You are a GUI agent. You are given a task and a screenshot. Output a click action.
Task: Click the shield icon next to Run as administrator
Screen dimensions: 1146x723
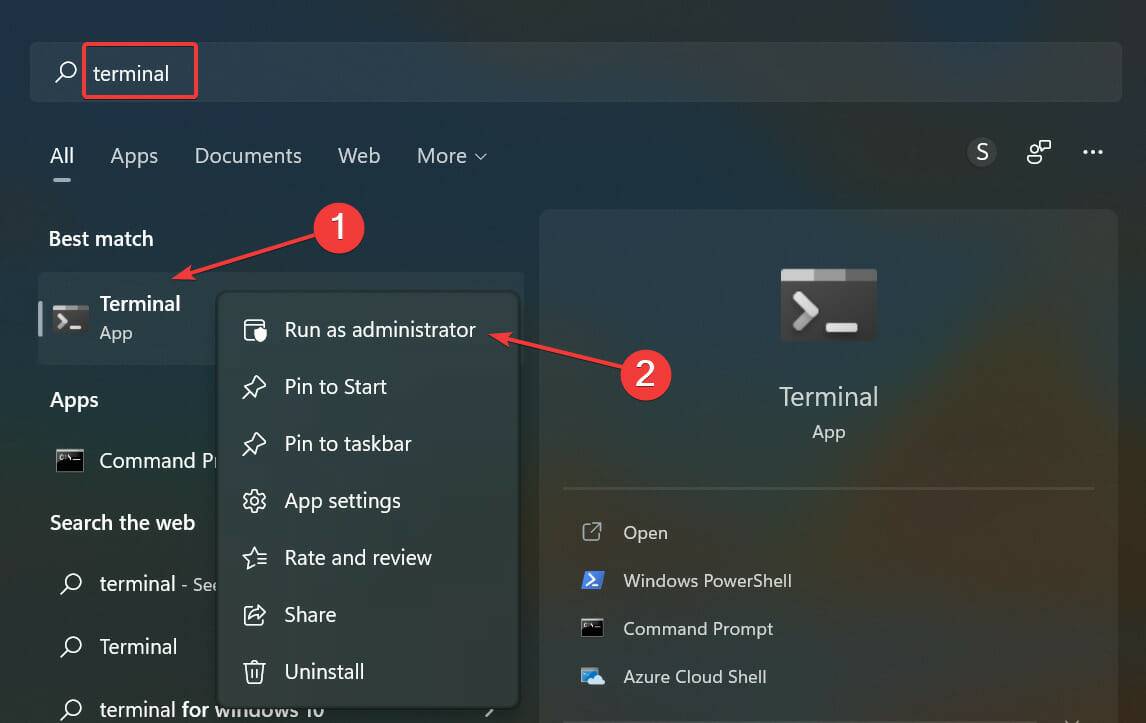point(255,329)
